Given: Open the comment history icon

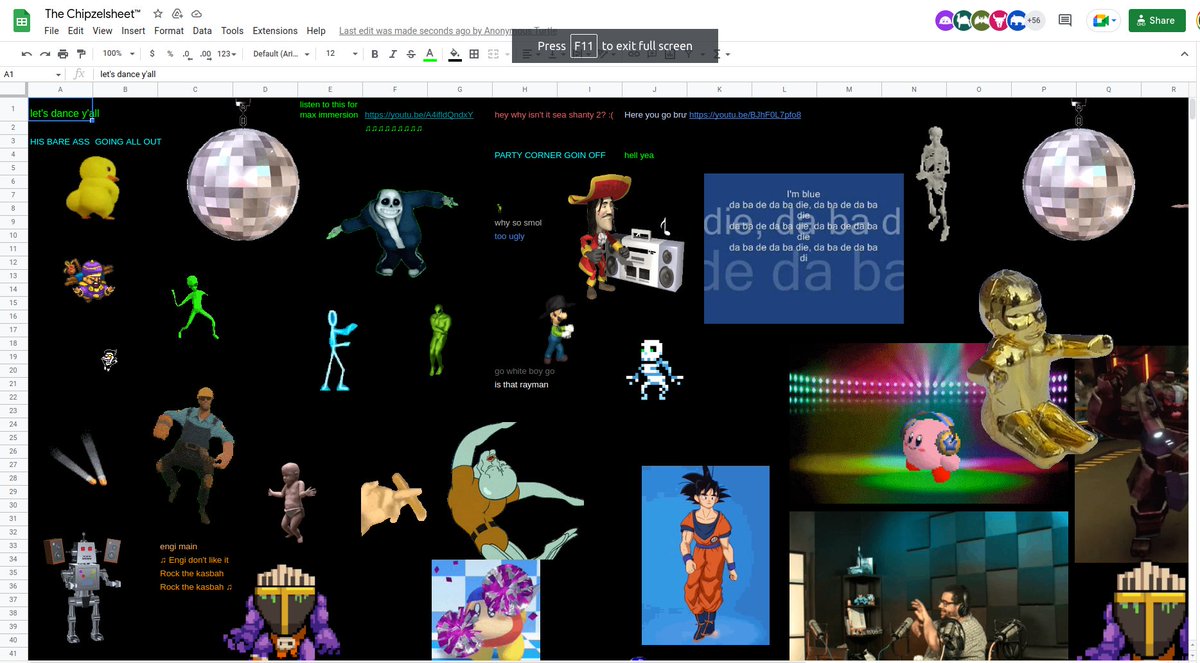Looking at the screenshot, I should [x=1065, y=20].
